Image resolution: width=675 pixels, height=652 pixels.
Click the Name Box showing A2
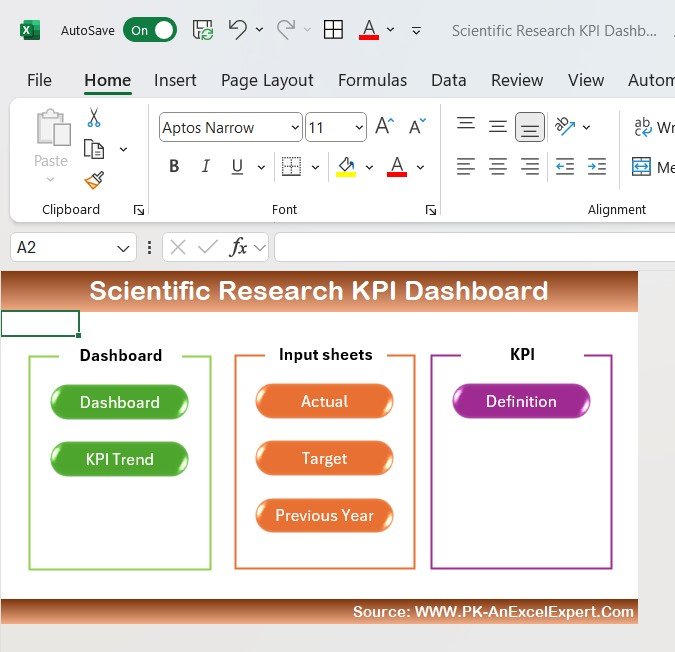click(x=73, y=247)
